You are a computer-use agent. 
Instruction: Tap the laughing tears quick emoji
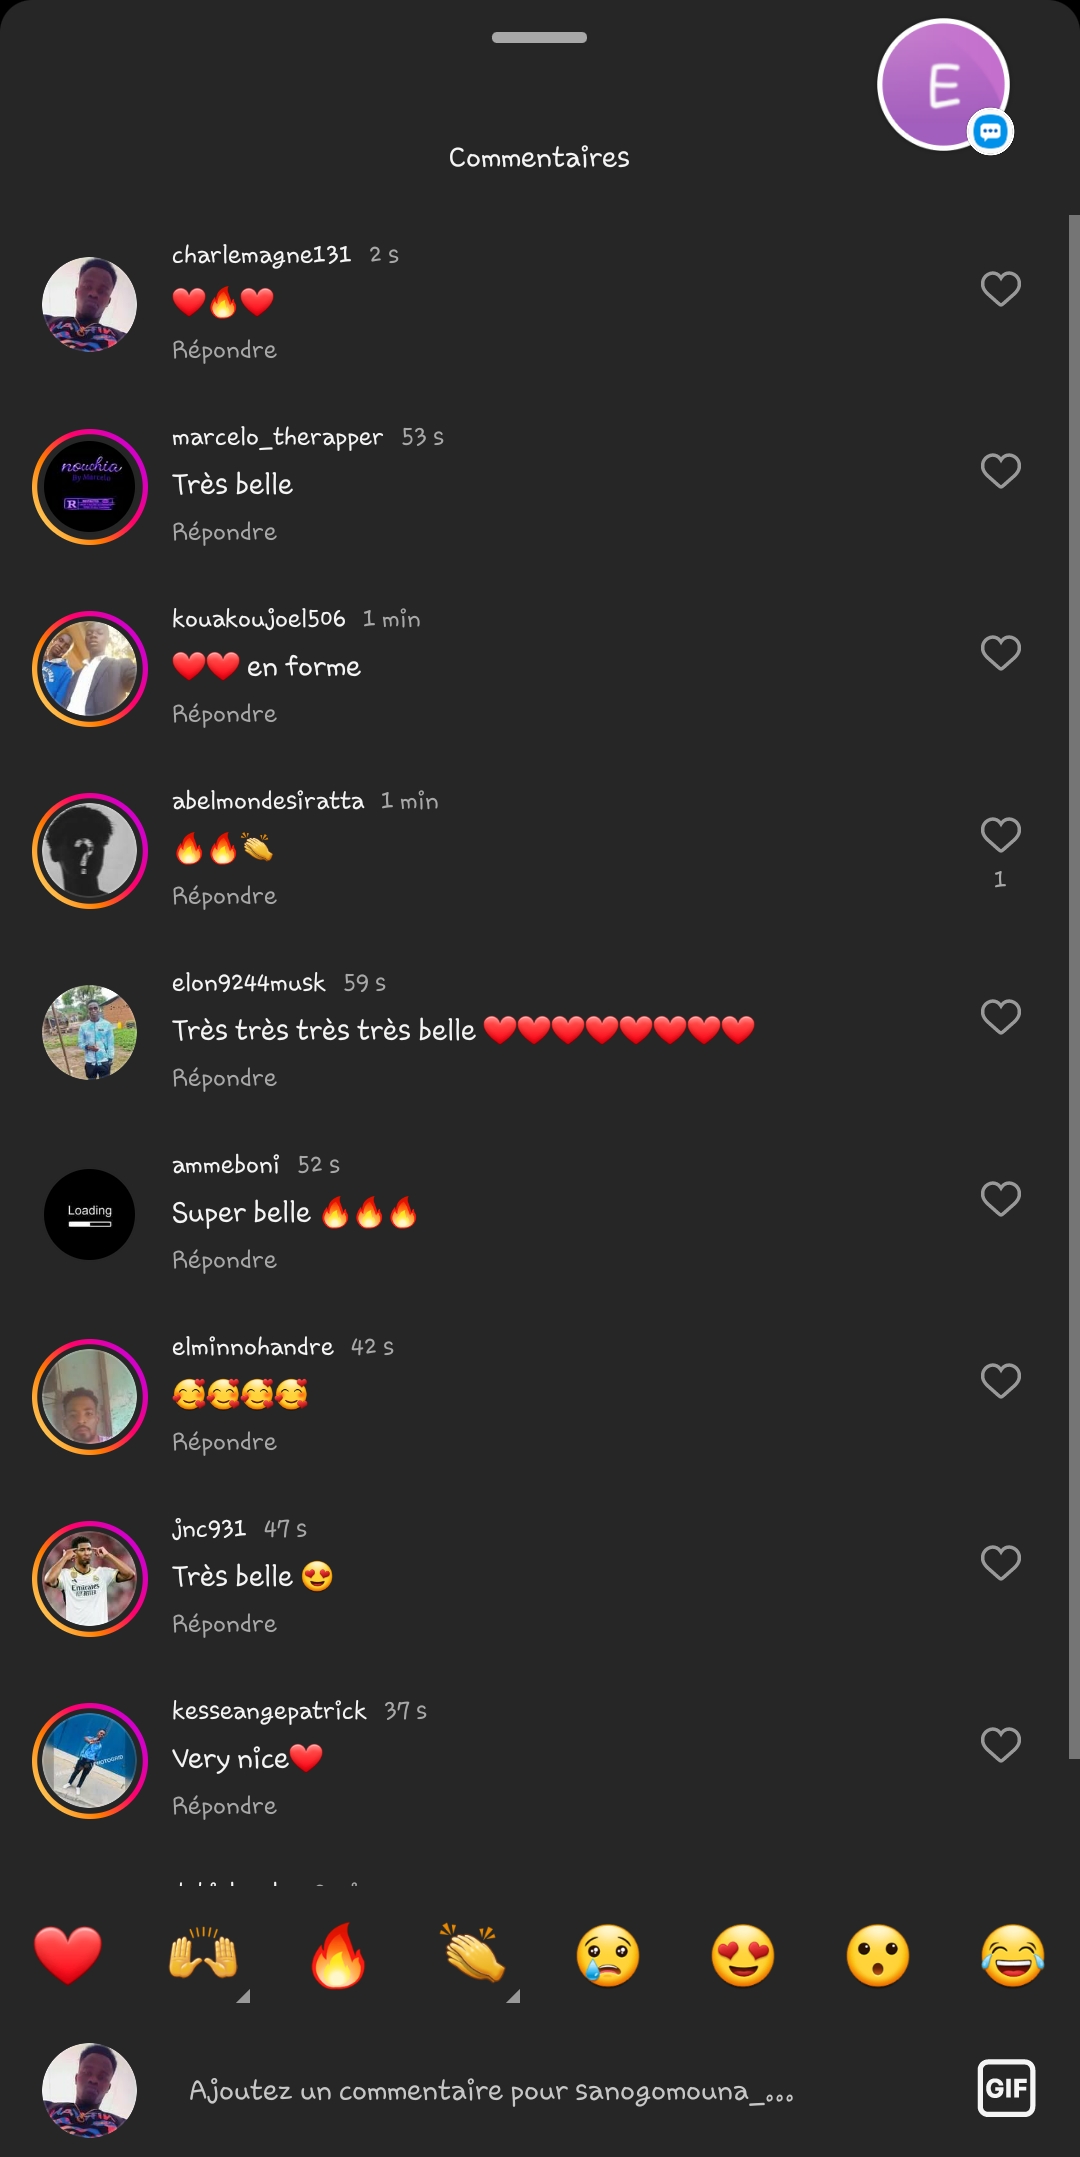[x=1013, y=1954]
